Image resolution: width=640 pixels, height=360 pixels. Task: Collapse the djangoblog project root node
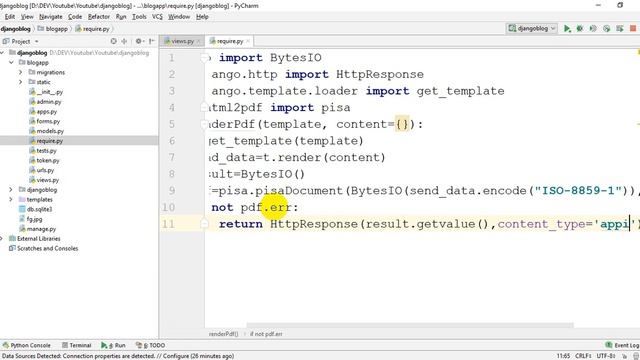[2, 53]
